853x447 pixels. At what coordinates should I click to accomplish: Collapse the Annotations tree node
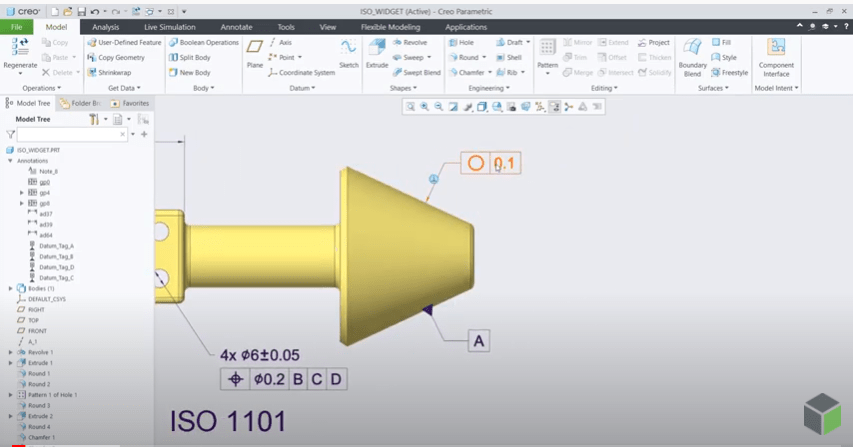click(x=10, y=160)
